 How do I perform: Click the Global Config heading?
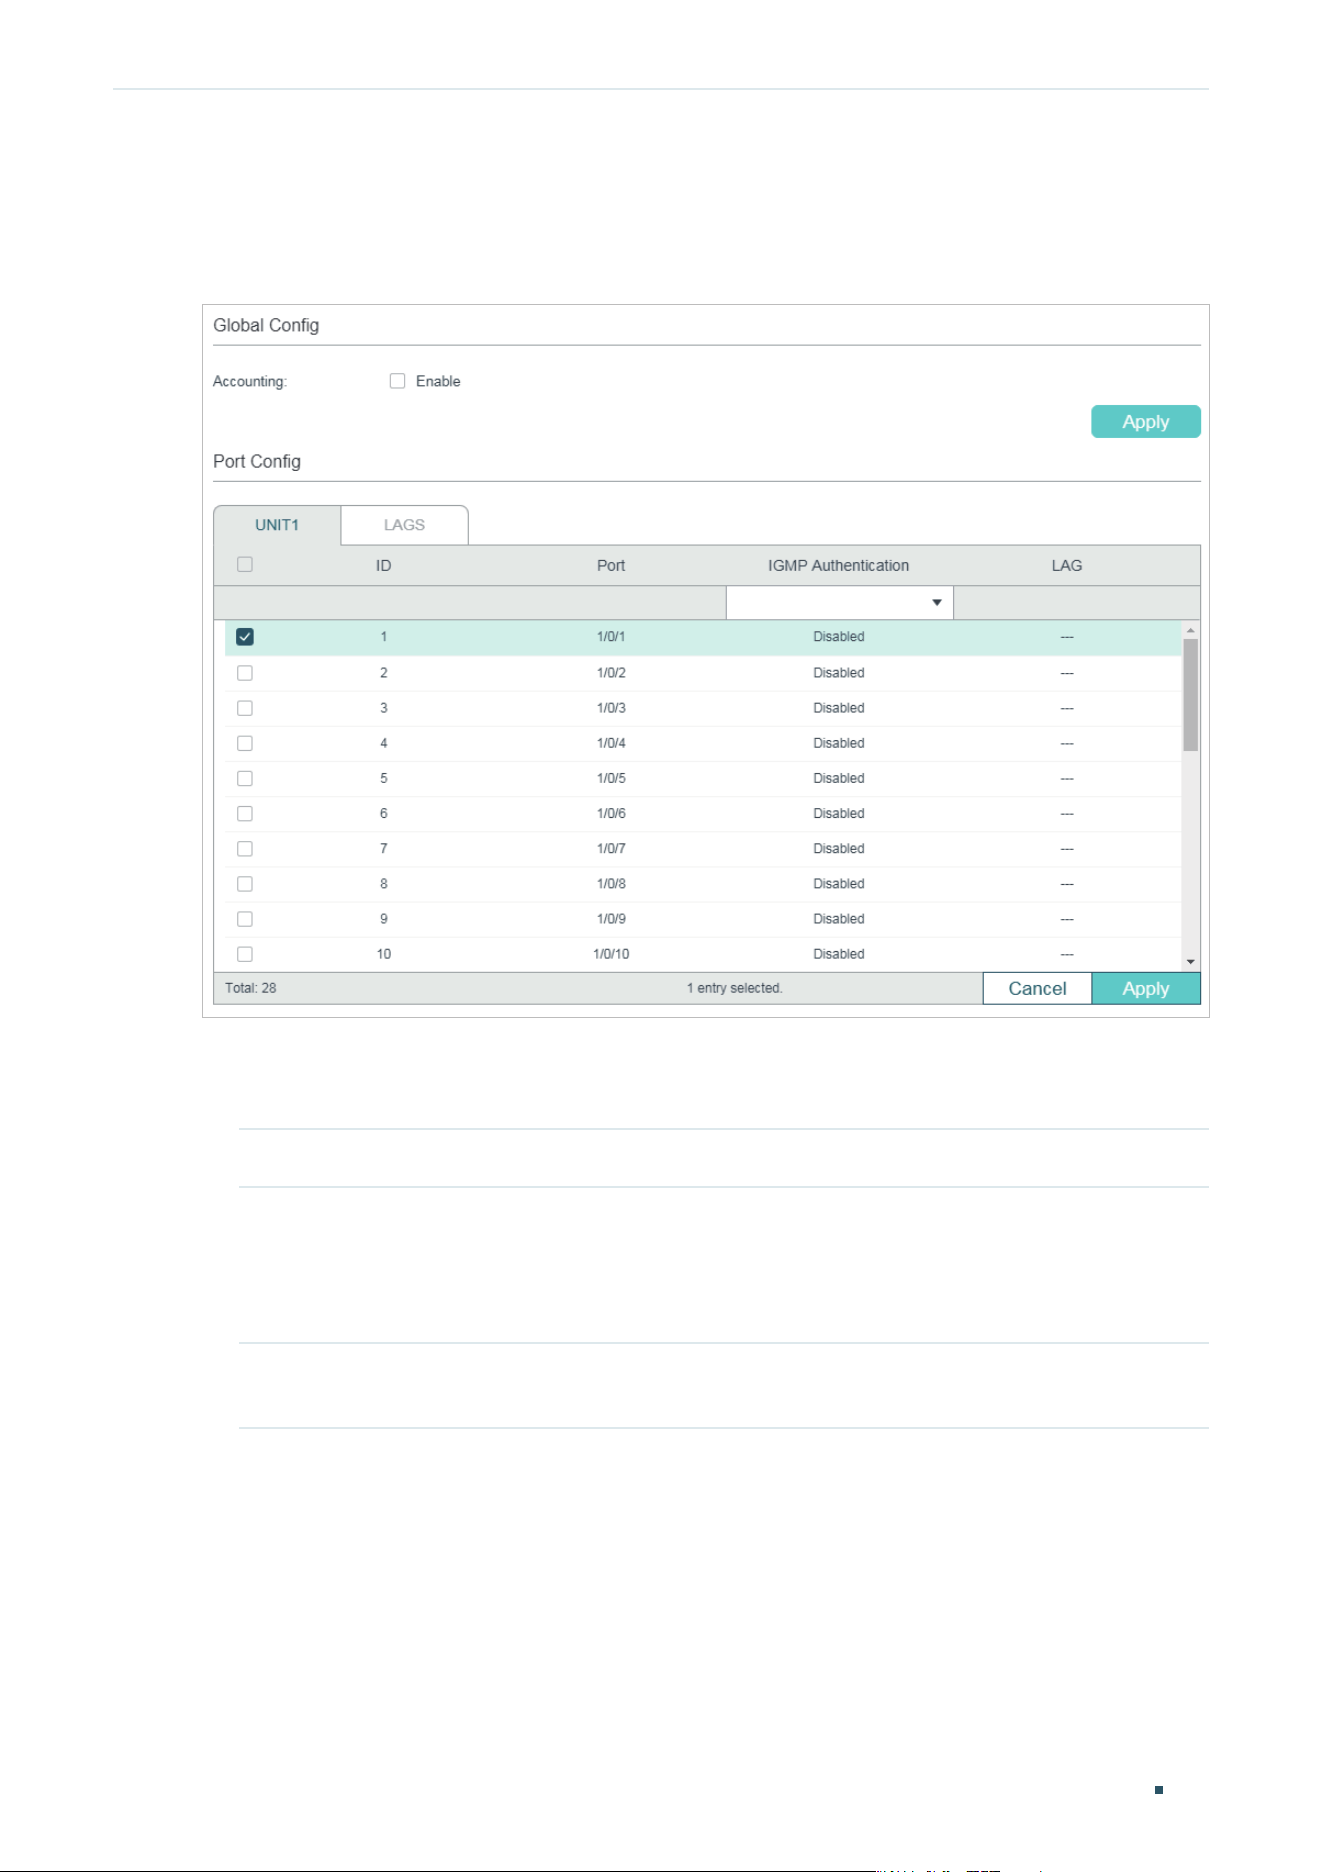coord(266,326)
